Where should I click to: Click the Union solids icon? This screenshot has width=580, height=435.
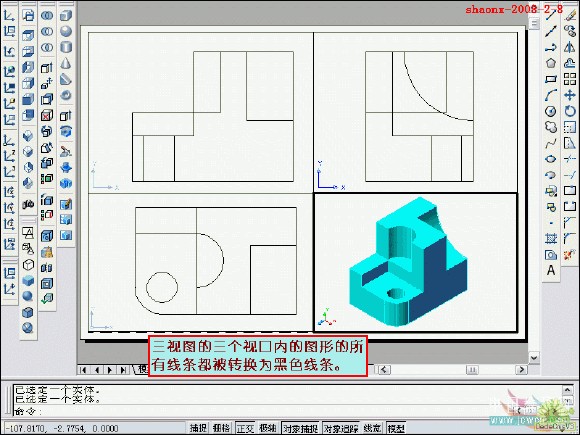[x=47, y=15]
